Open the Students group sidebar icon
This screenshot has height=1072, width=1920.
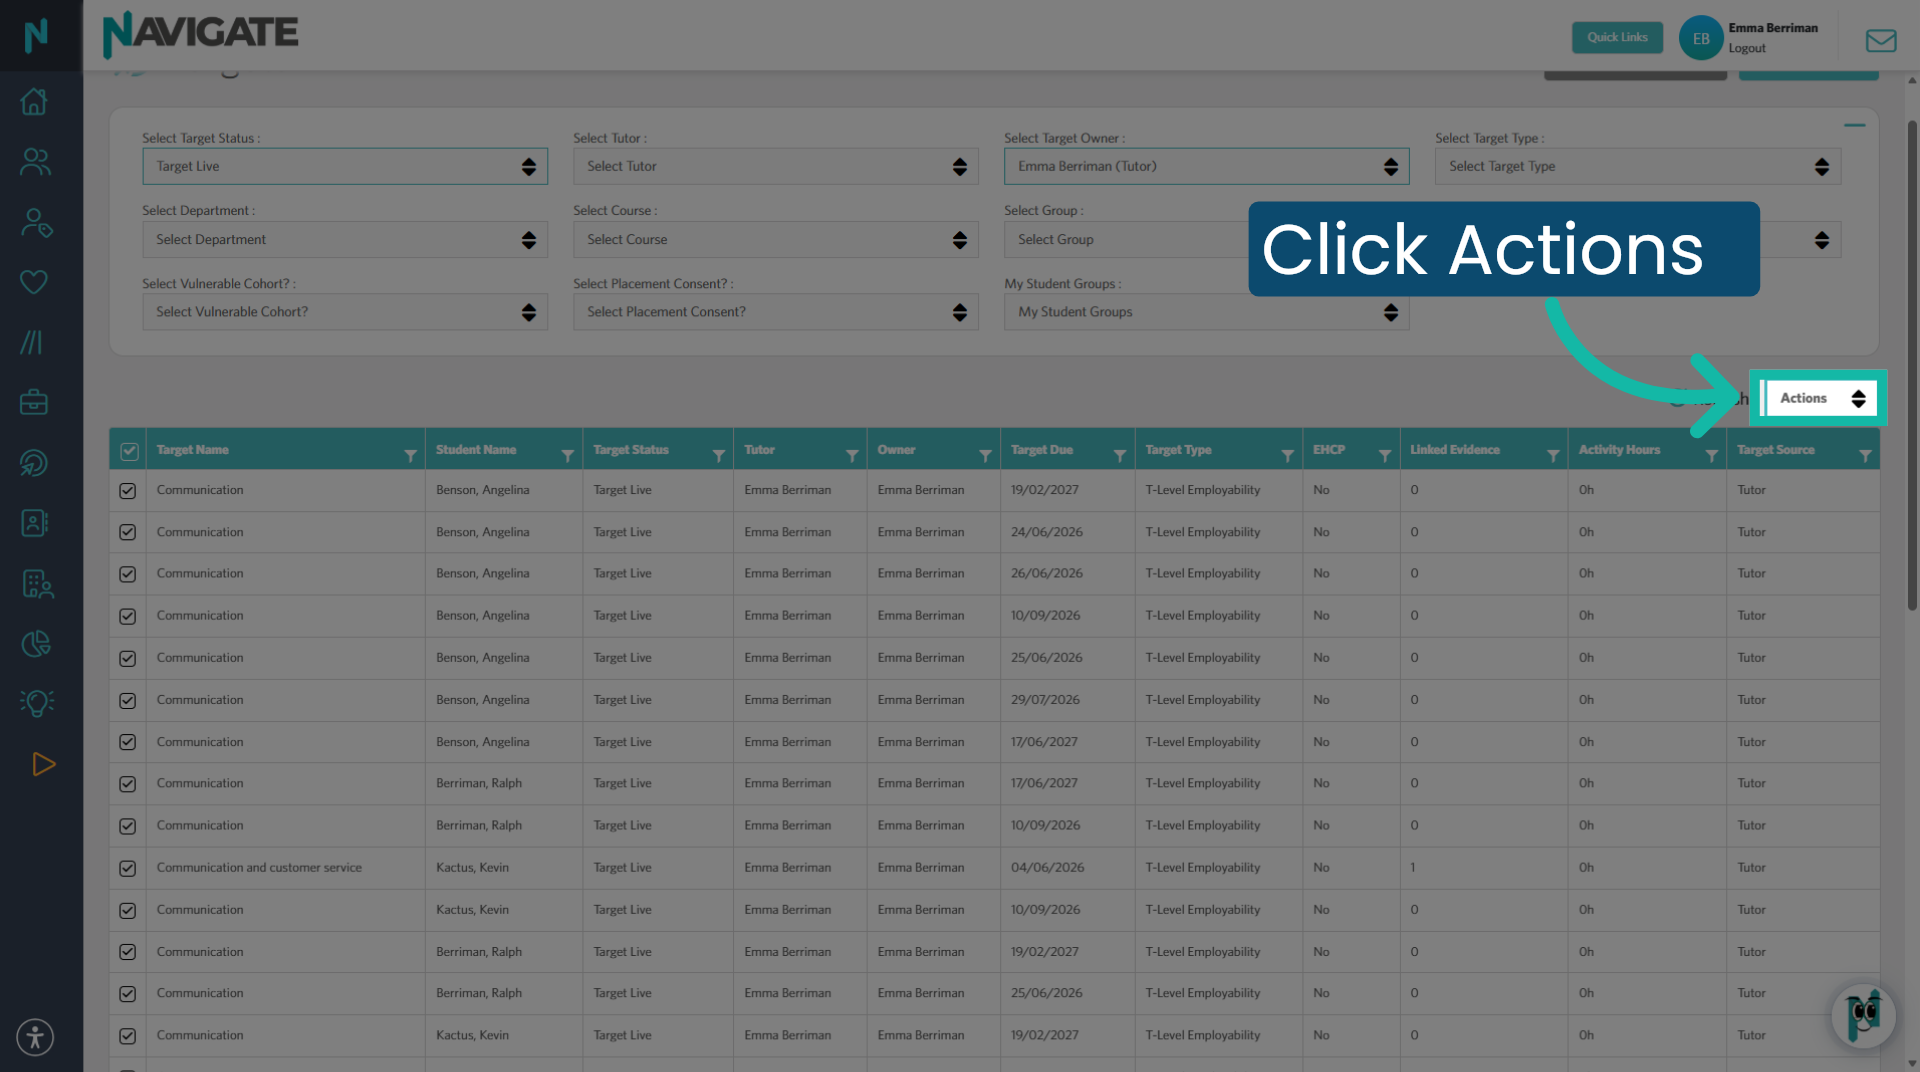(35, 162)
